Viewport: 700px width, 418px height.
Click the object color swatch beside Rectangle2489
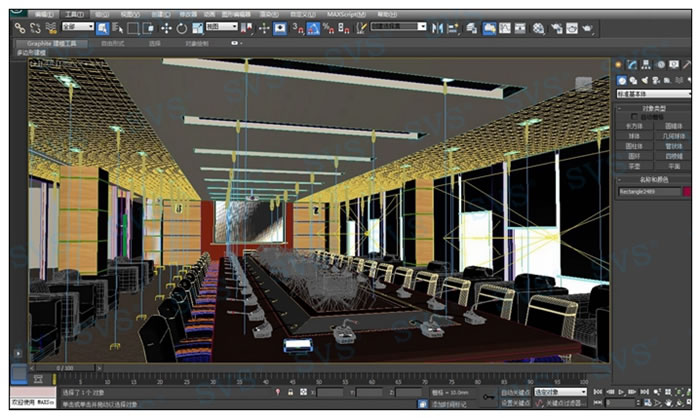click(x=686, y=190)
